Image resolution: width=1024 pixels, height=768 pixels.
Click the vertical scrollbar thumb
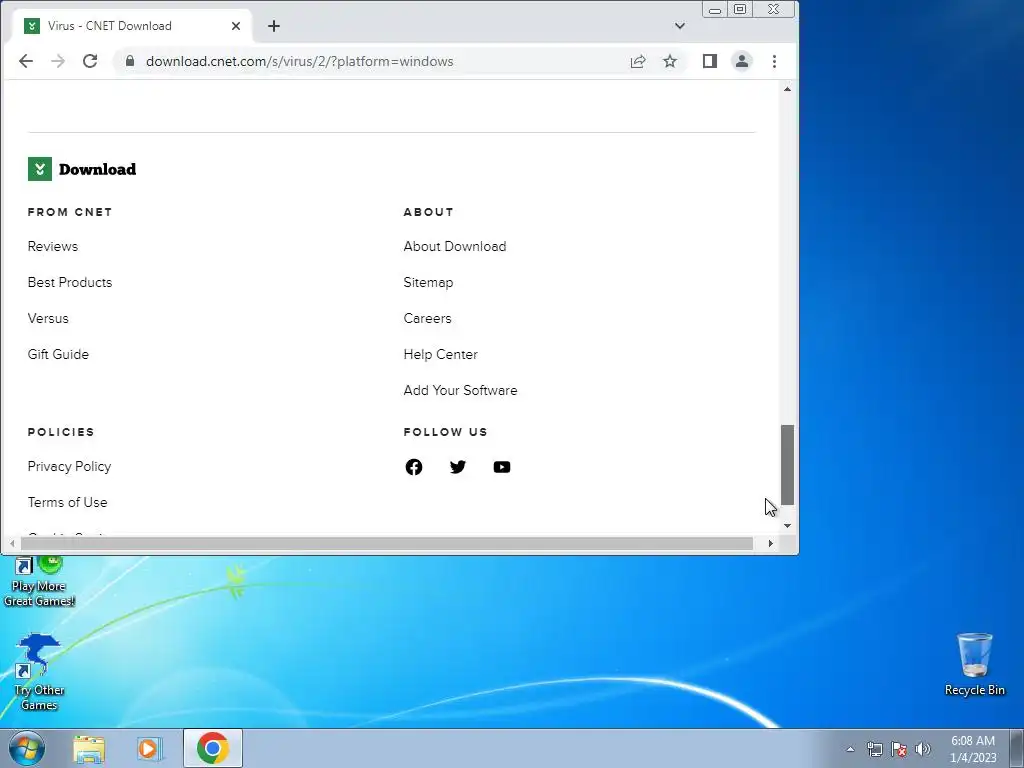tap(788, 464)
